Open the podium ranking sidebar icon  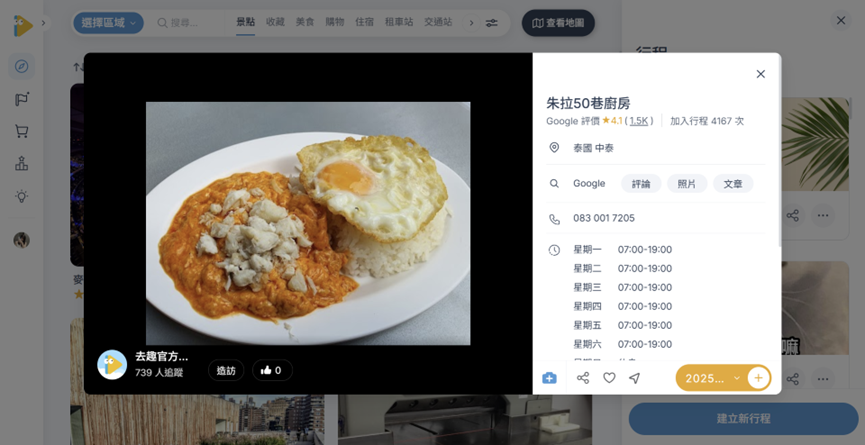22,163
